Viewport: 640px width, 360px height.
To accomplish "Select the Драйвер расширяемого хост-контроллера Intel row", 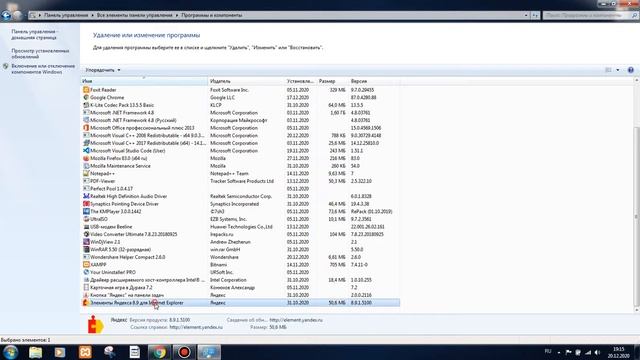I will (x=240, y=280).
